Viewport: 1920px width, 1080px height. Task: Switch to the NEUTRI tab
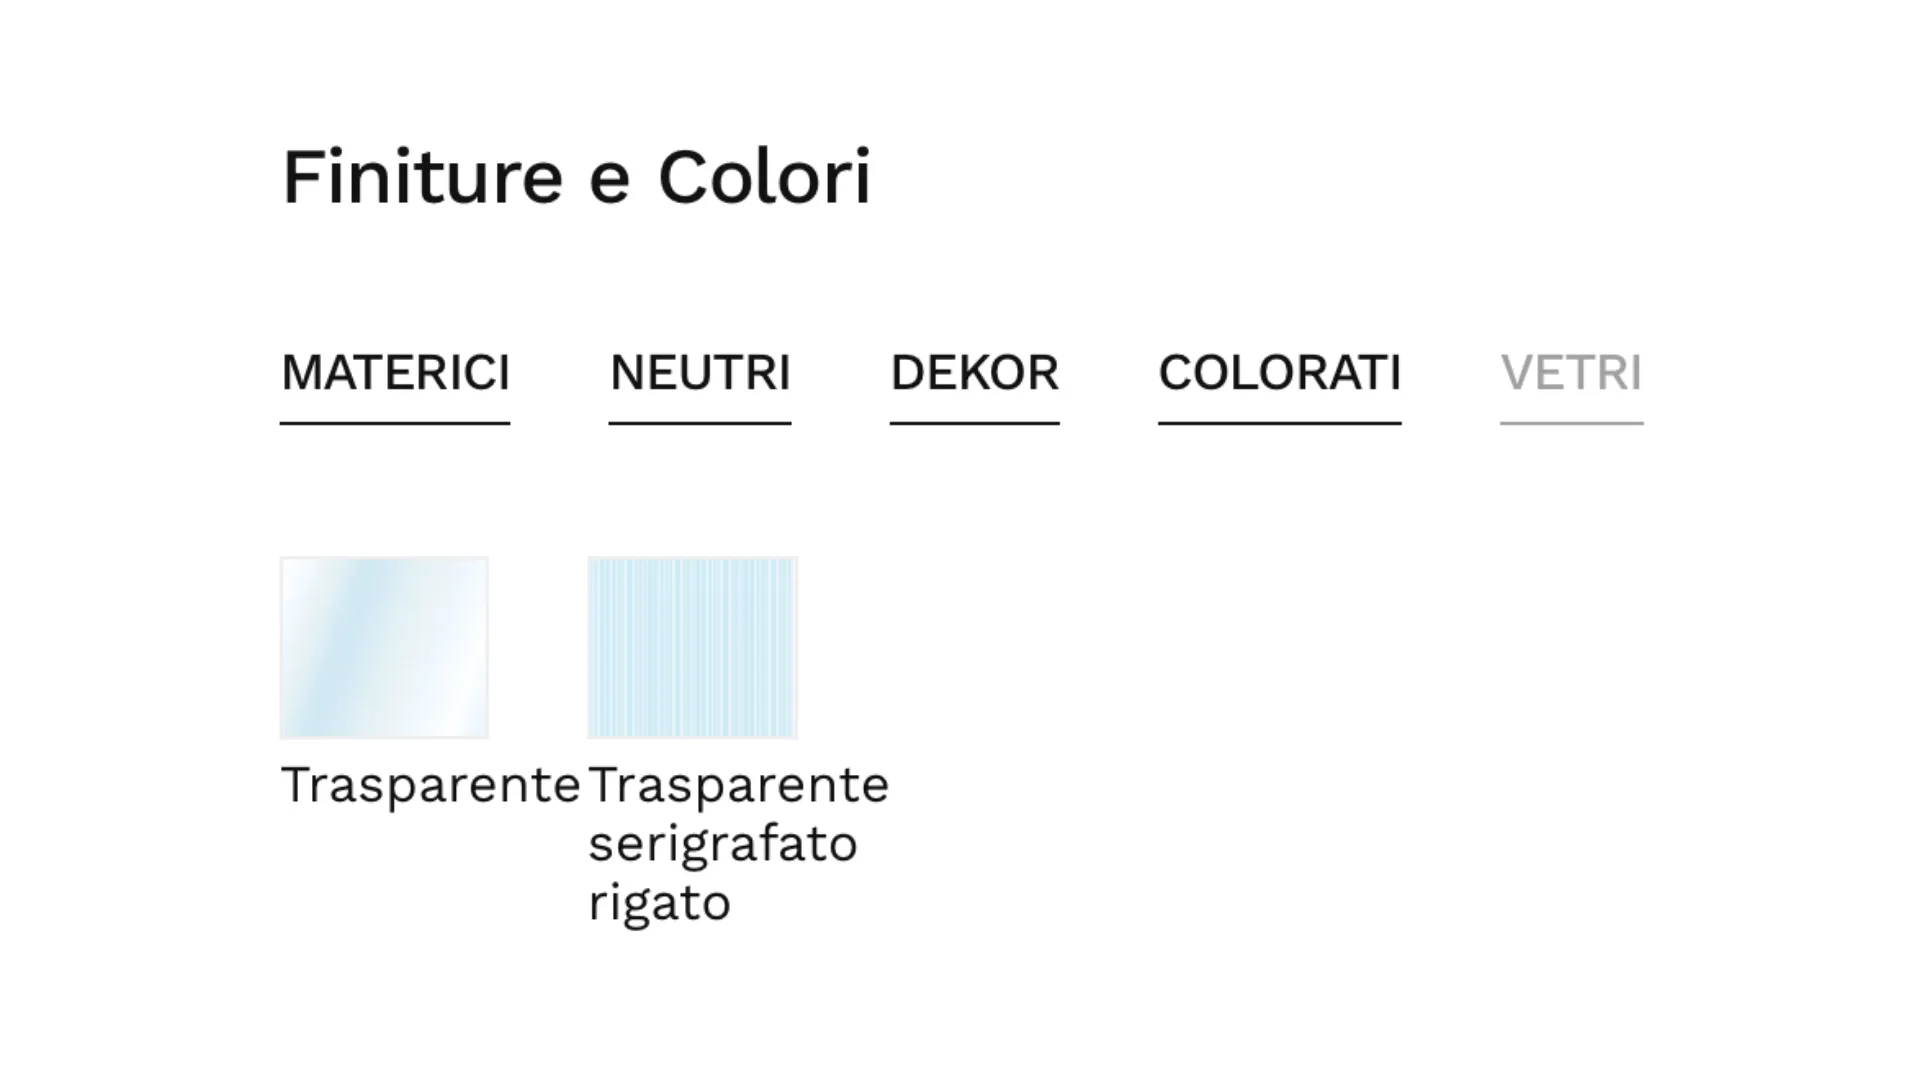pyautogui.click(x=700, y=373)
